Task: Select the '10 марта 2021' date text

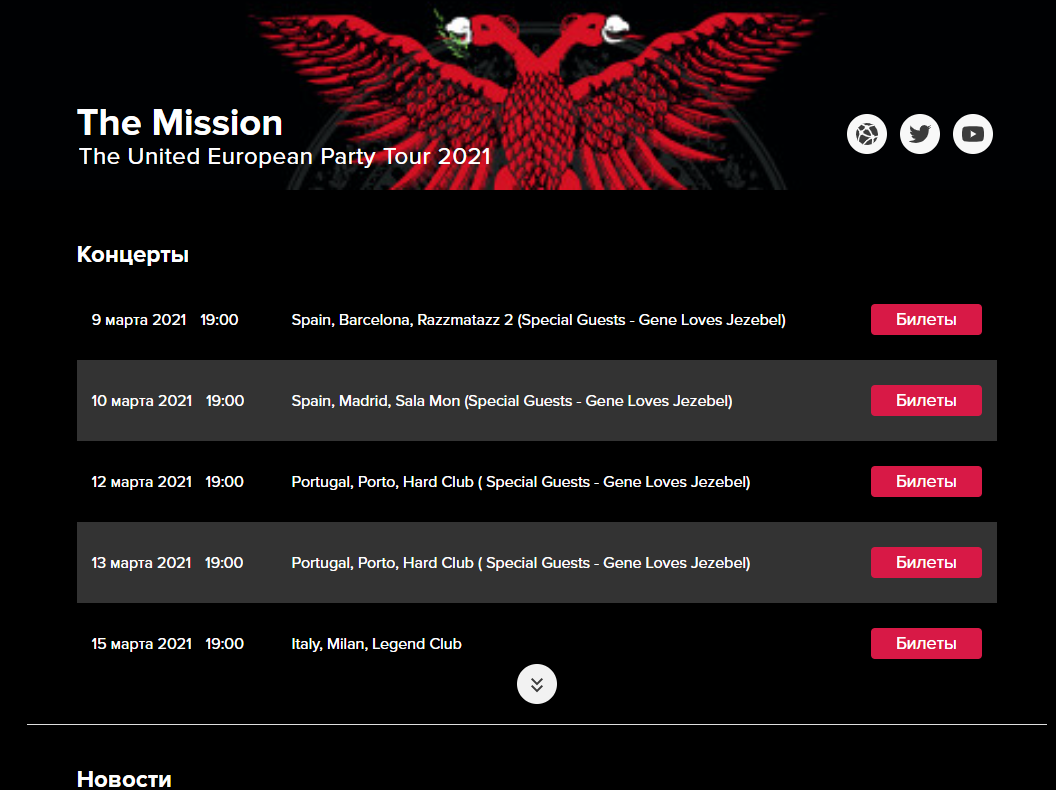Action: [x=141, y=401]
